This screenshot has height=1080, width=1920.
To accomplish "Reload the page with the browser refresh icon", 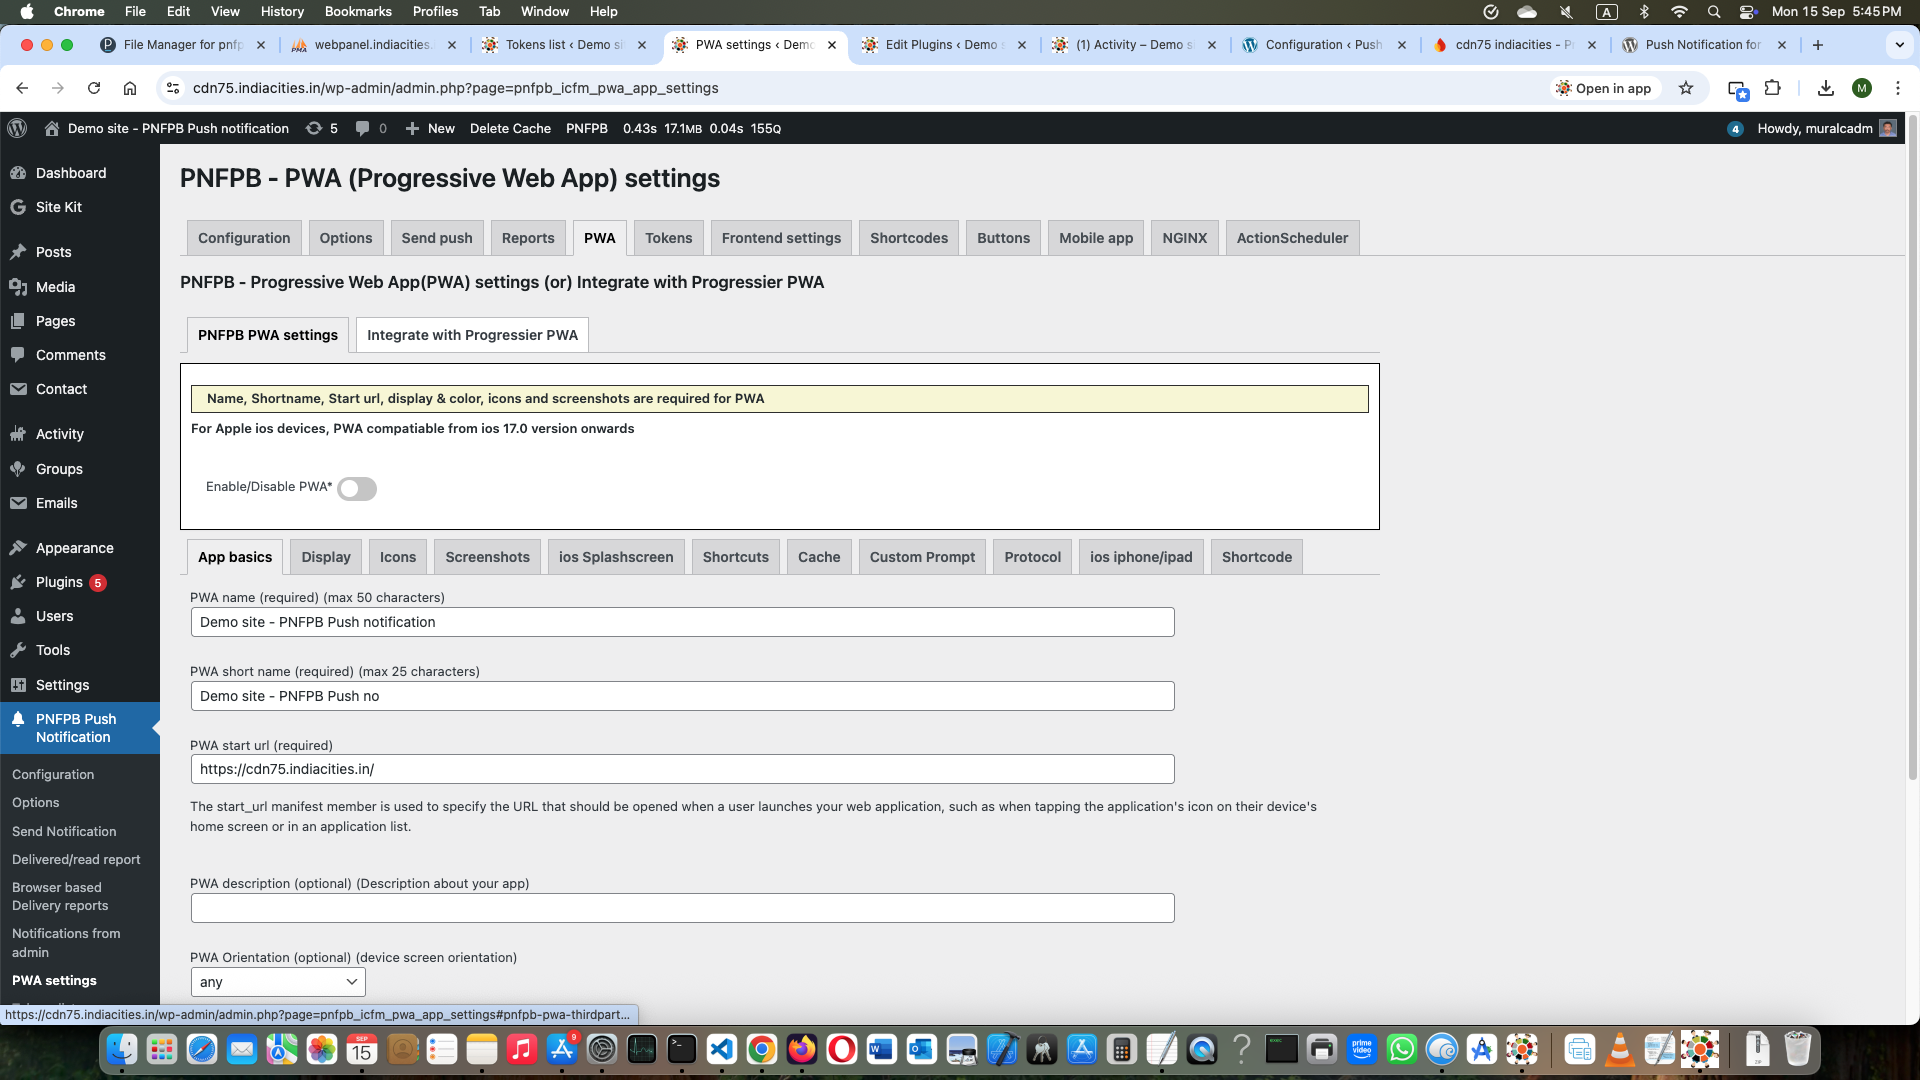I will (x=94, y=88).
